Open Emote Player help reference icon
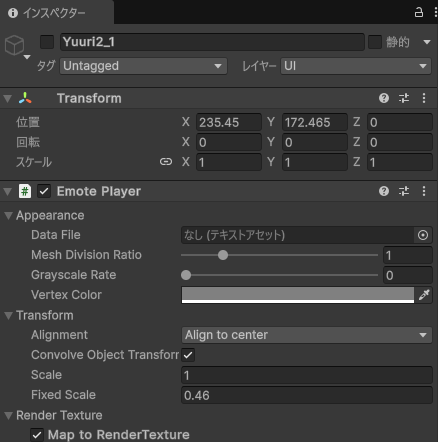438x442 pixels. click(x=384, y=191)
